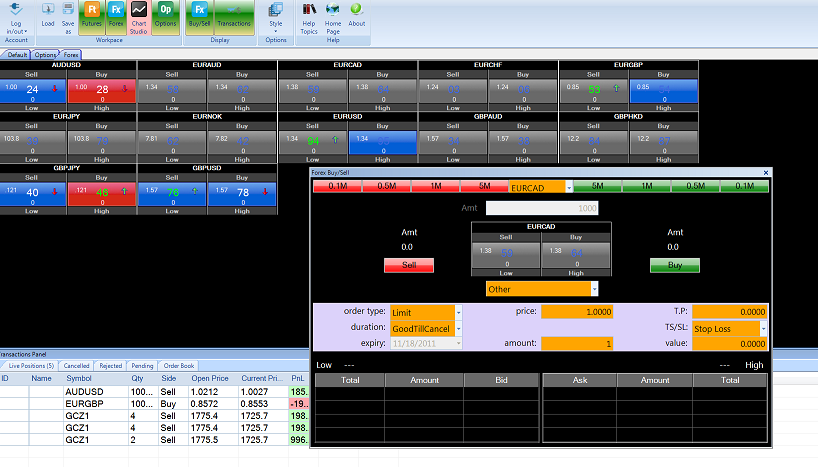Click the price input field
Screen dimensions: 818x467
click(577, 312)
